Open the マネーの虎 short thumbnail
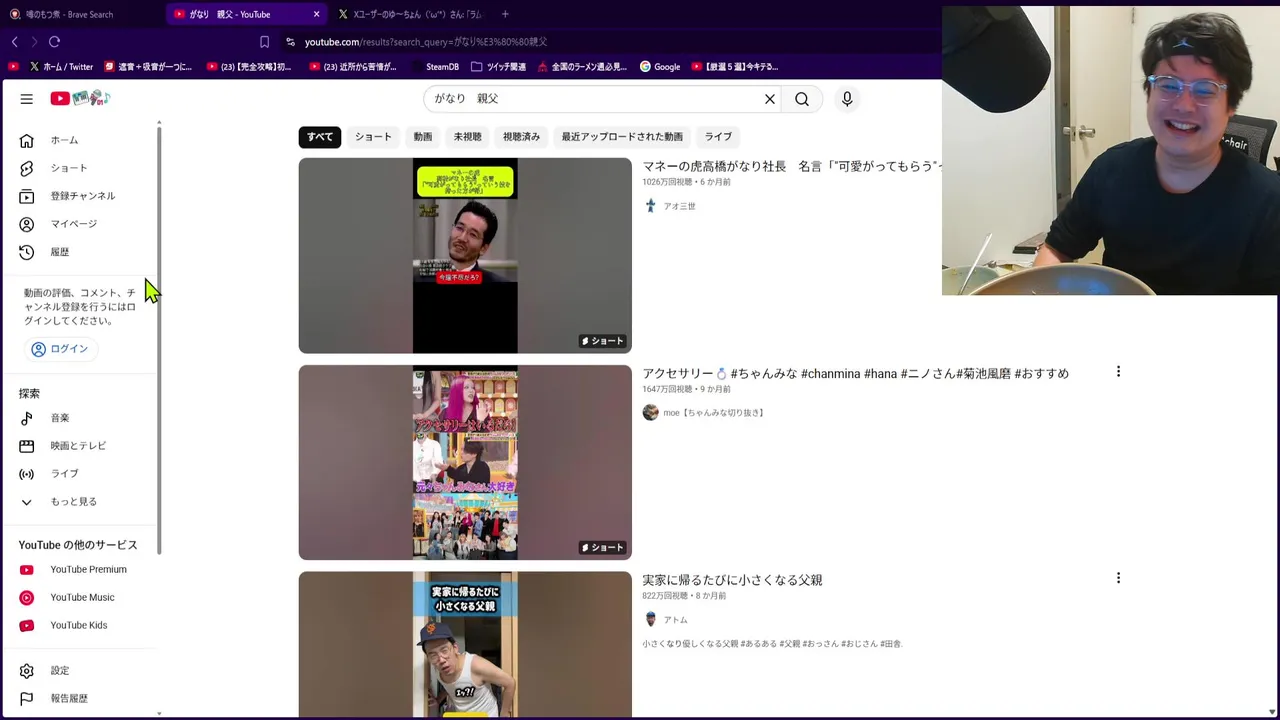Viewport: 1280px width, 720px height. (465, 256)
